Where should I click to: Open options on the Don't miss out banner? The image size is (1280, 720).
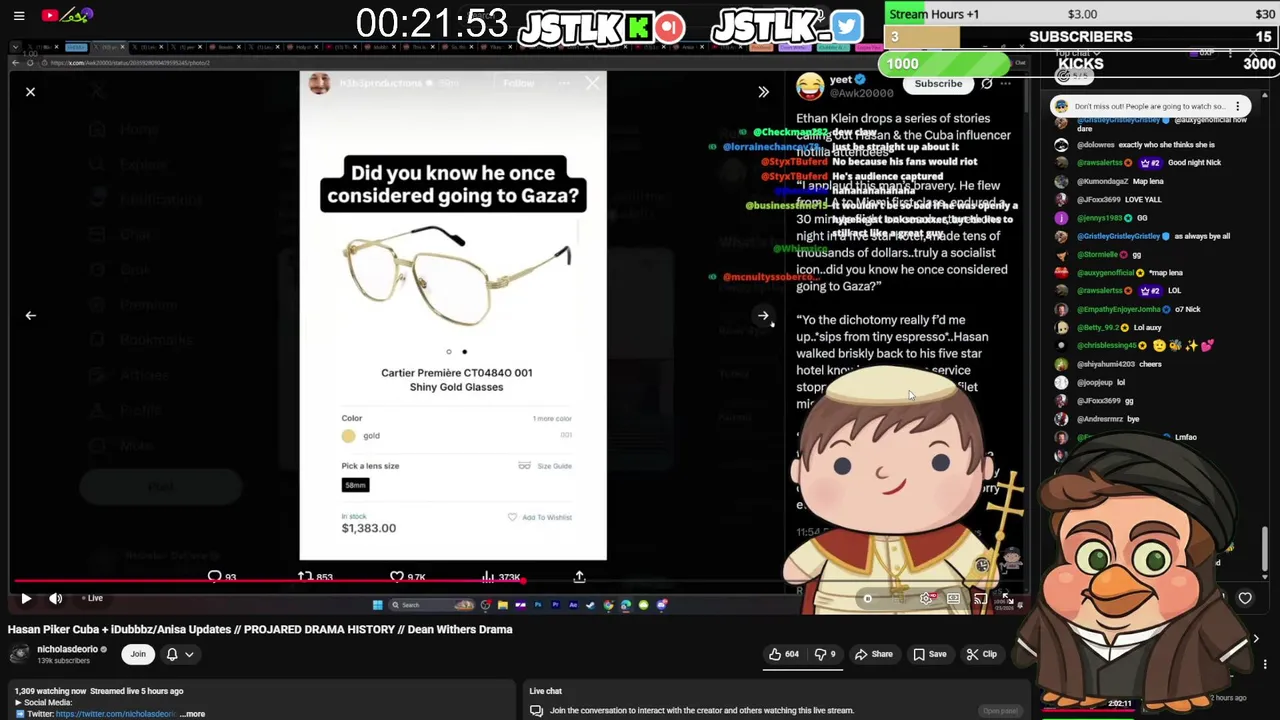[1238, 106]
